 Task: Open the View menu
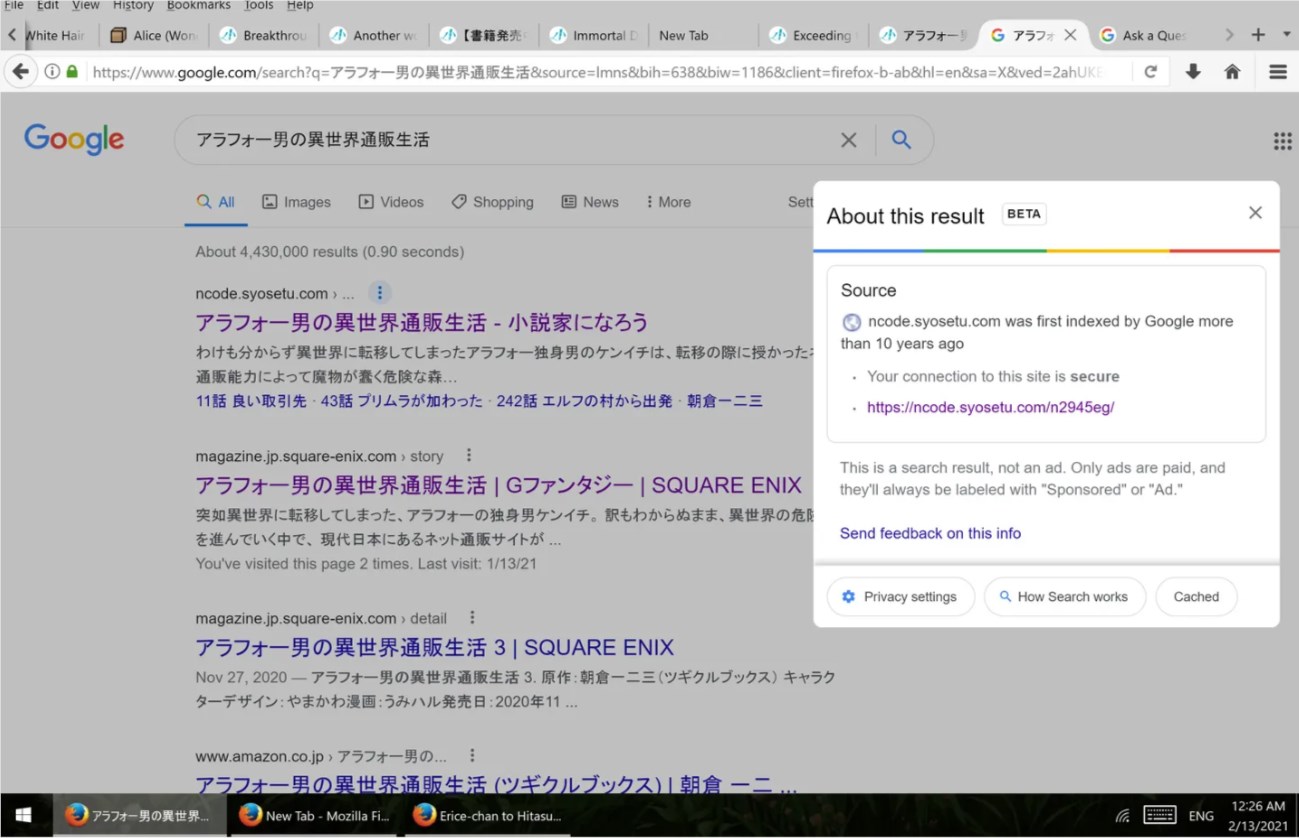[86, 5]
